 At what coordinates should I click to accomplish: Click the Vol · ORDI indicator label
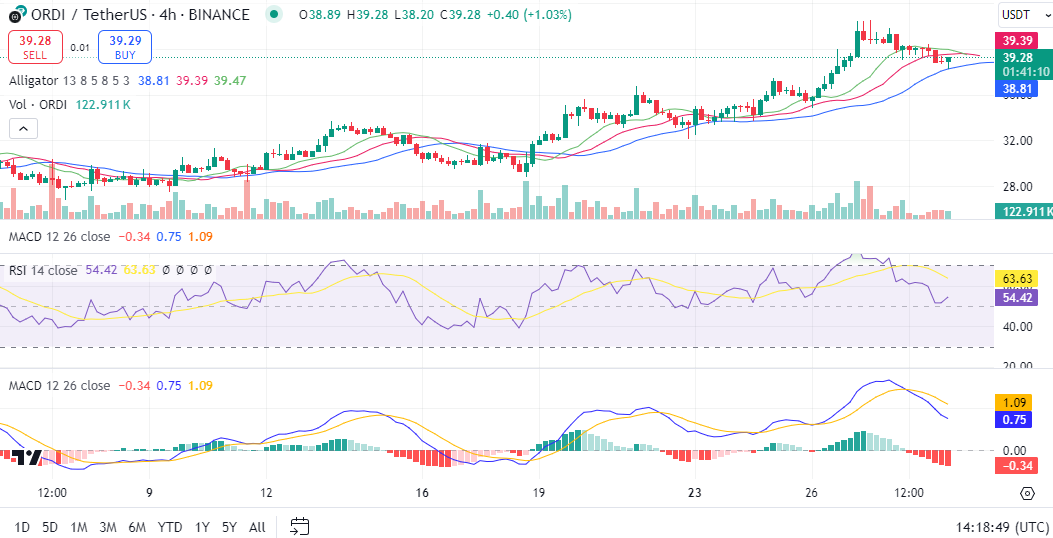click(x=40, y=105)
